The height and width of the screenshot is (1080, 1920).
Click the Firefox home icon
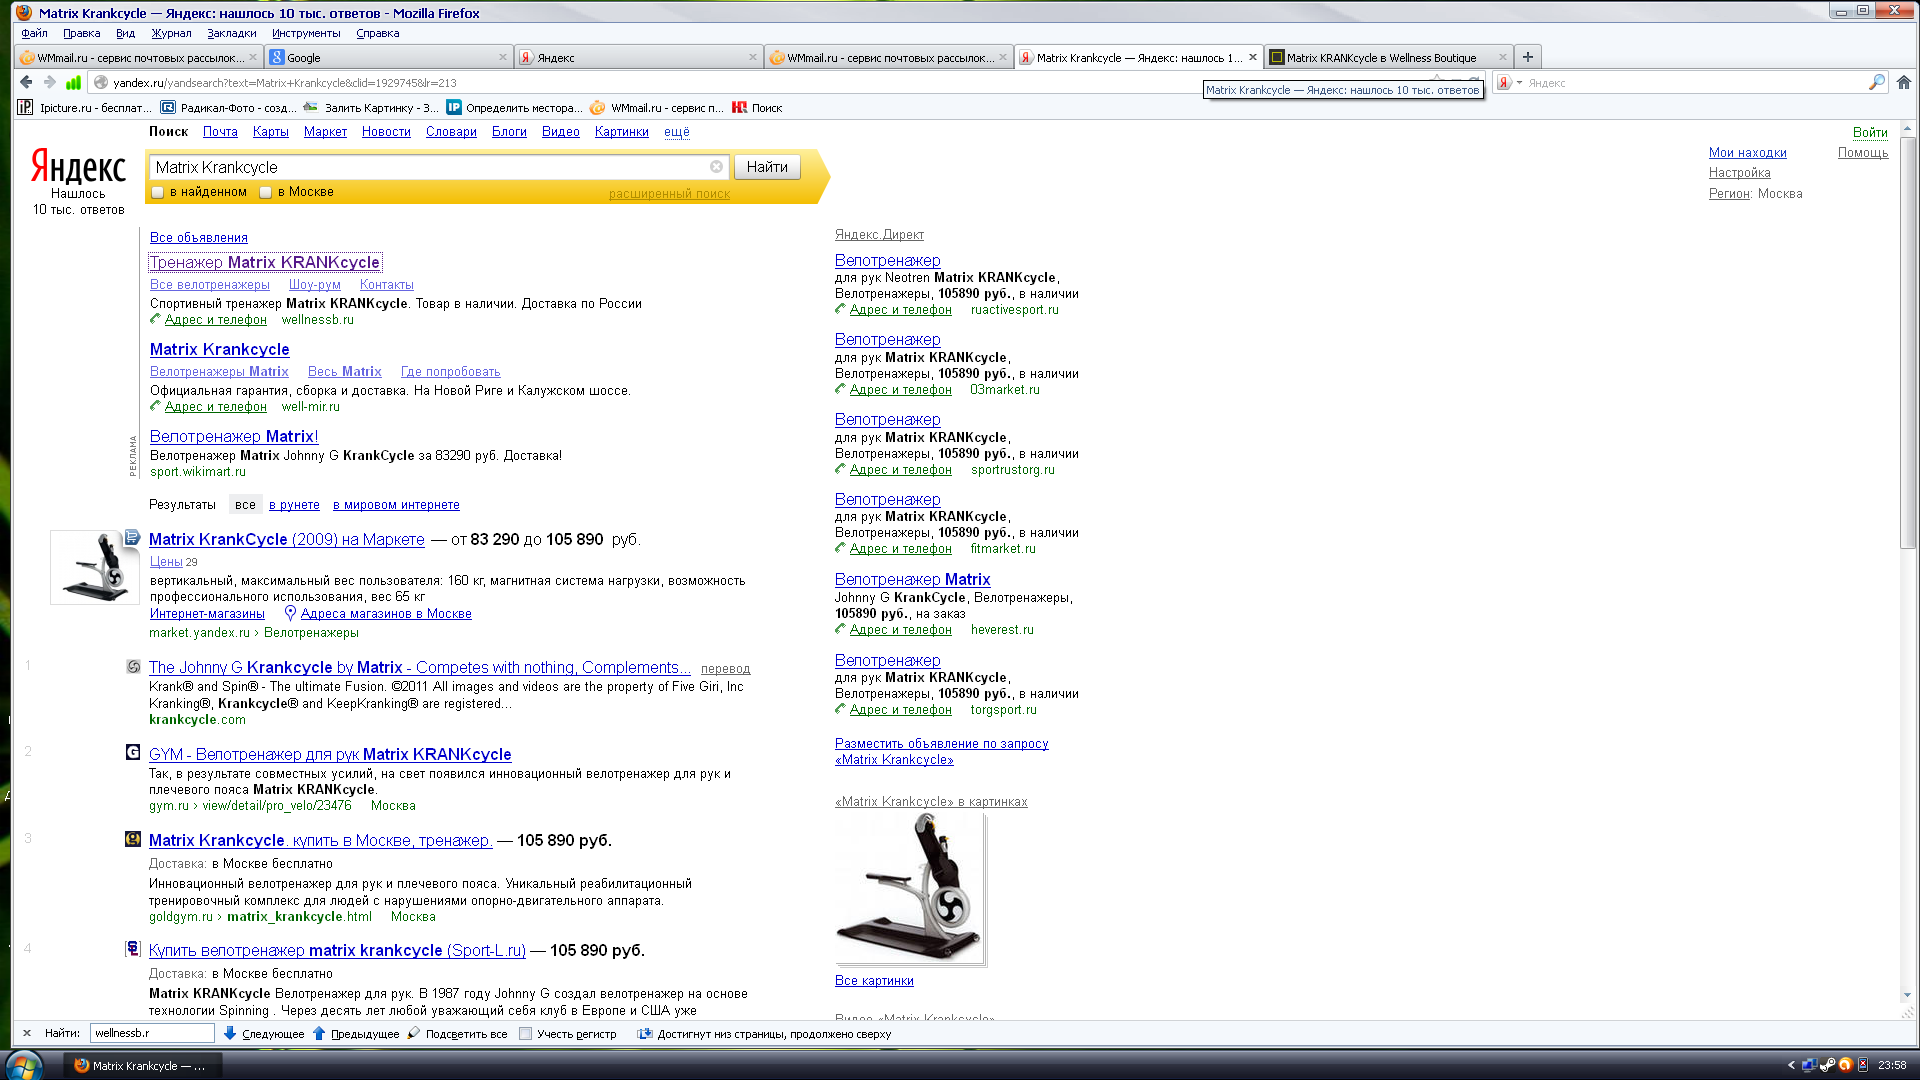click(x=1904, y=83)
